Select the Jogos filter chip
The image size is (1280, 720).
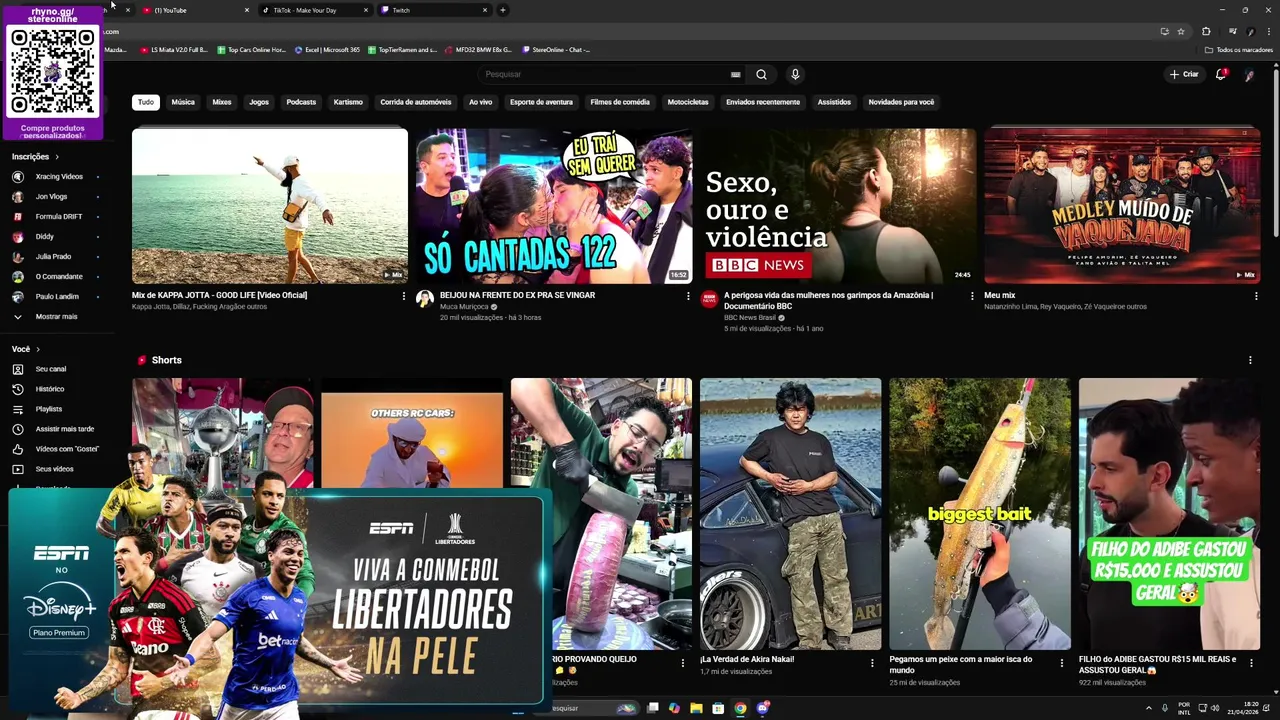tap(259, 102)
